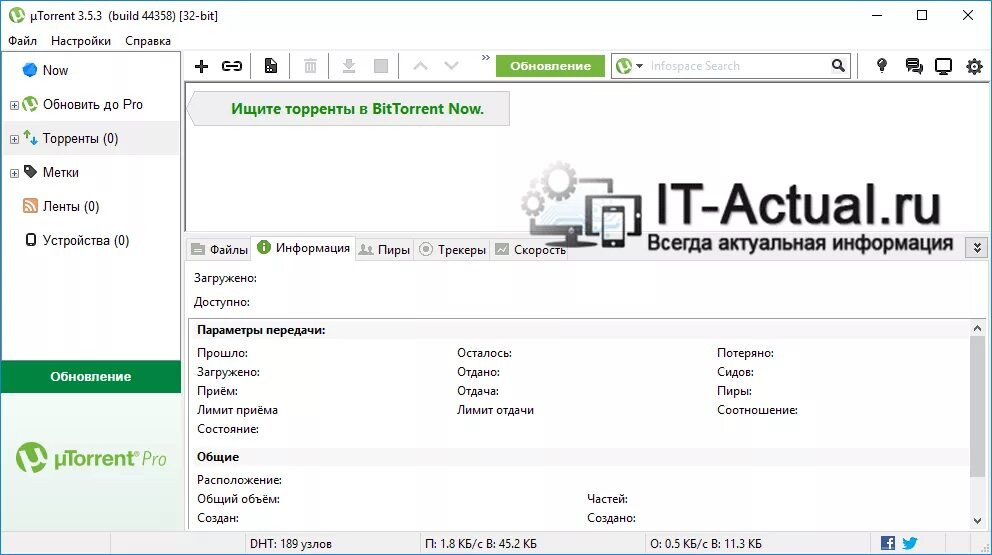Click info pane scrollbar down arrow
This screenshot has width=992, height=555.
click(977, 520)
